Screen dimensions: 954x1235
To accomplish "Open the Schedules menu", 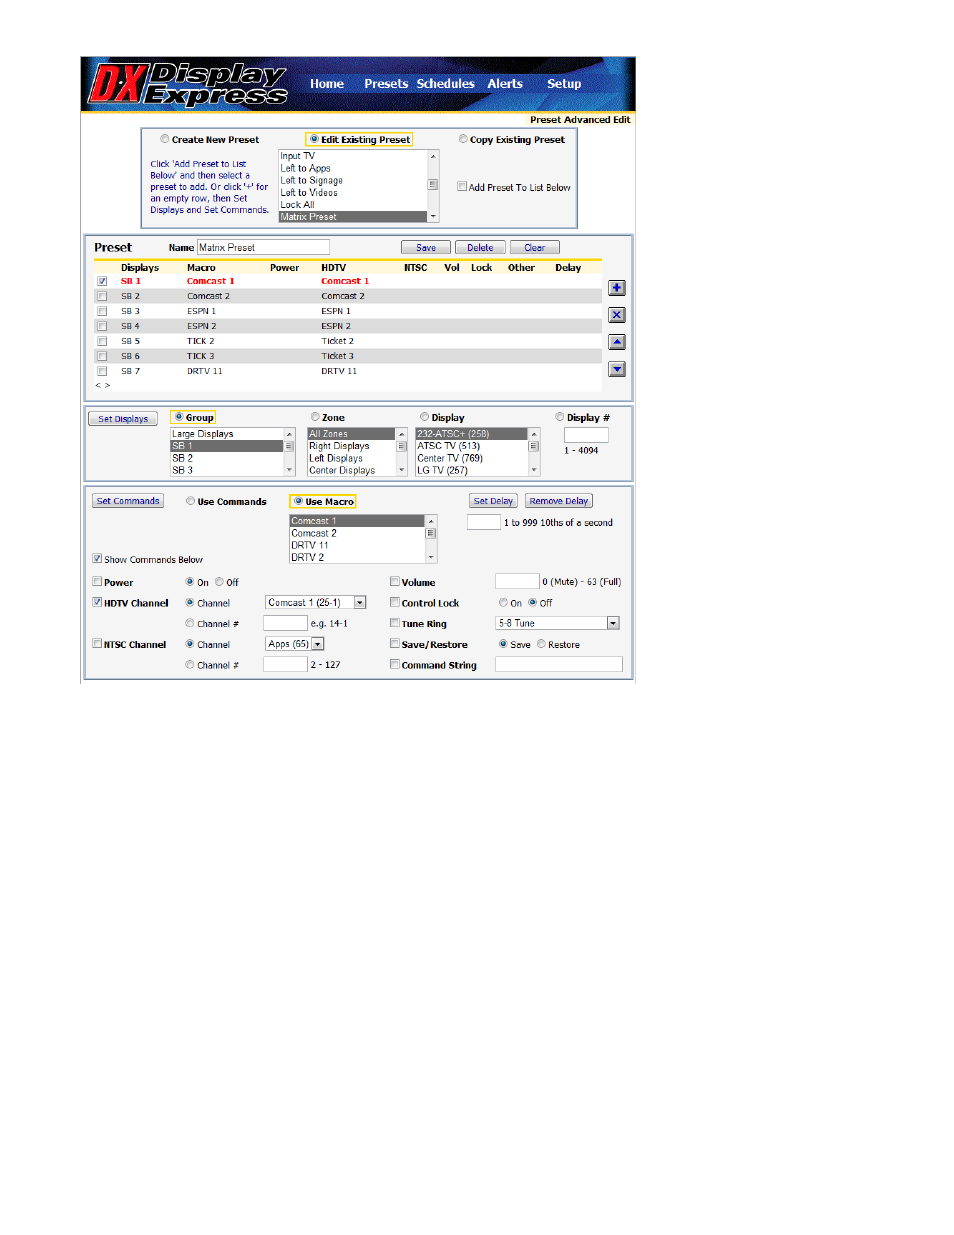I will (446, 84).
